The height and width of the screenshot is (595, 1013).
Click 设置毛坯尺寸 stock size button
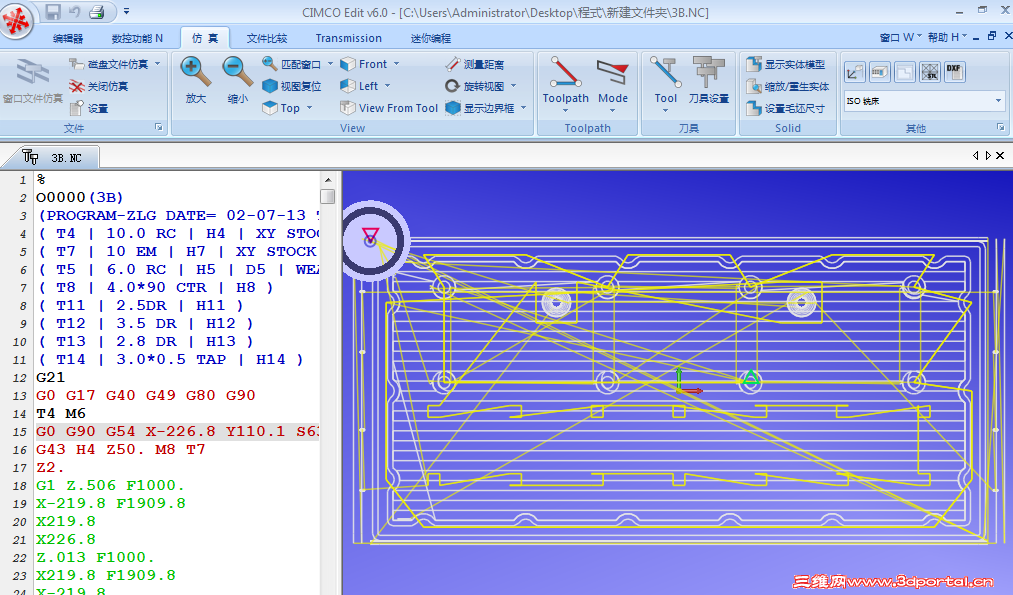[x=786, y=108]
